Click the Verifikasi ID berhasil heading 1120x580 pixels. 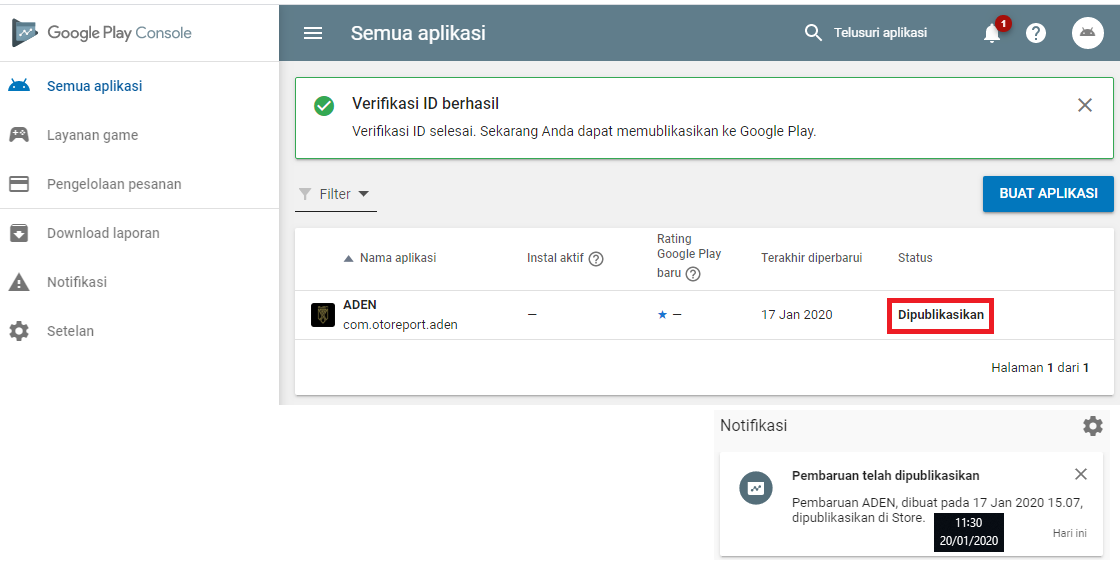click(x=425, y=104)
